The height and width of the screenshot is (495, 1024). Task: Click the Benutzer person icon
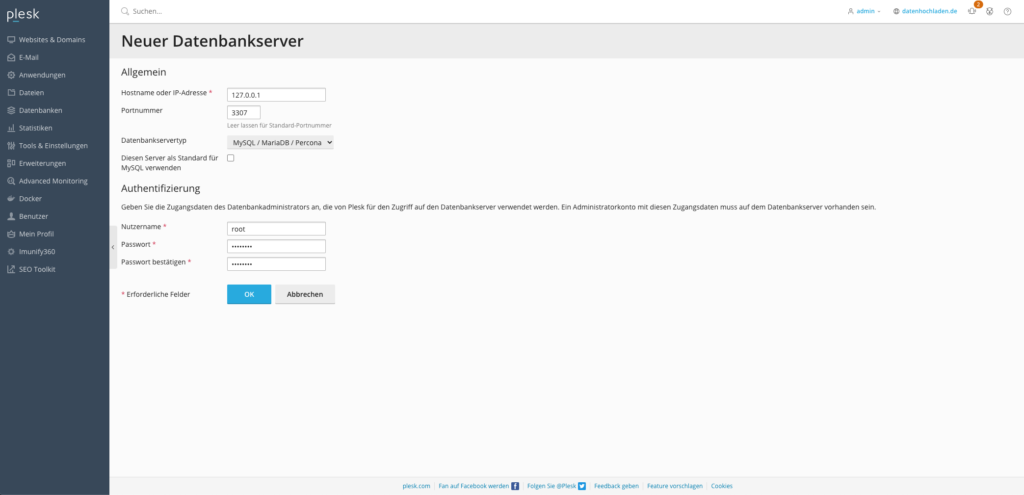click(x=11, y=216)
